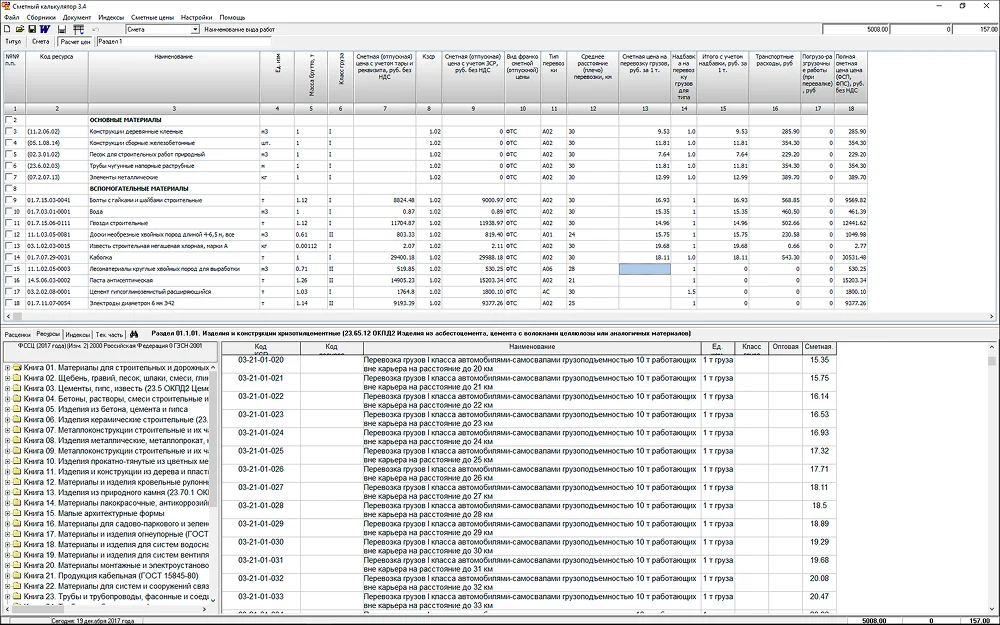Click the Код ресурса column header
This screenshot has height=625, width=1000.
tap(57, 77)
